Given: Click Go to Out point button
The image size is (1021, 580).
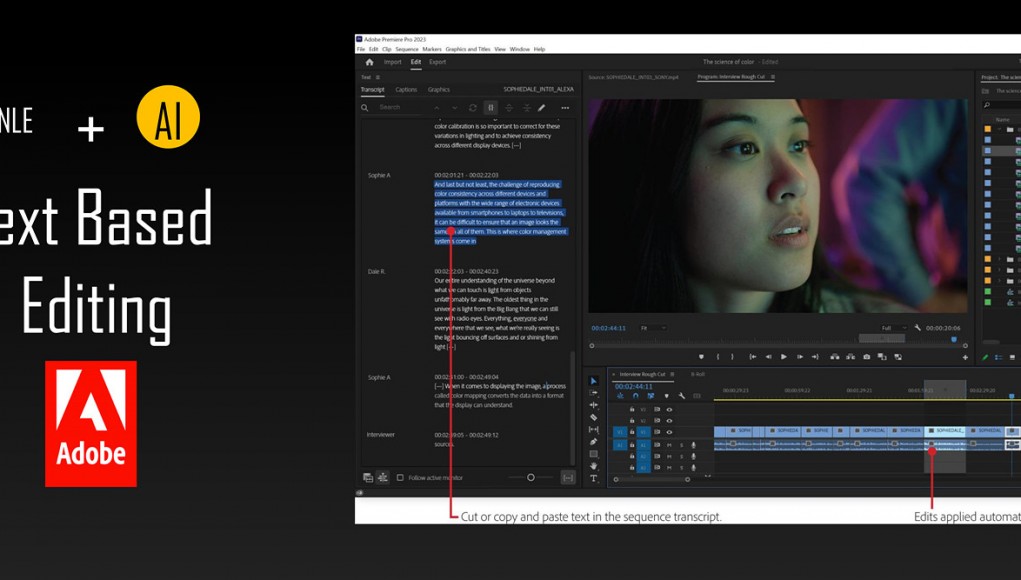Looking at the screenshot, I should click(815, 357).
